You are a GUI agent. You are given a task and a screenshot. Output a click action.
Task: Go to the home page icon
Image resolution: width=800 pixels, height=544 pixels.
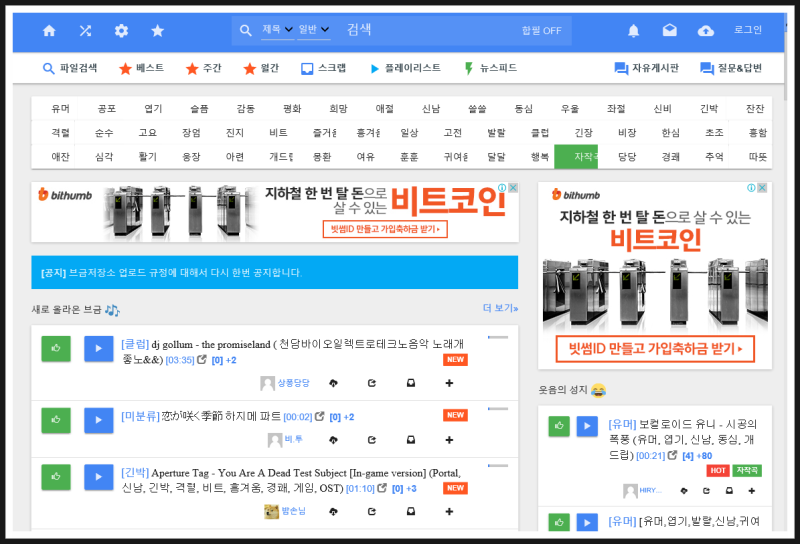coord(49,31)
